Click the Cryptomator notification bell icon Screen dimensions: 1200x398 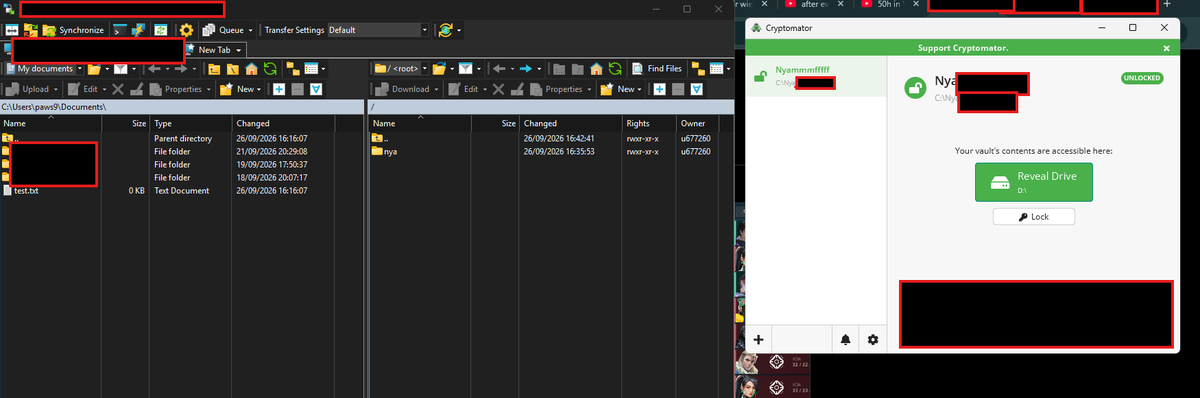pyautogui.click(x=846, y=340)
